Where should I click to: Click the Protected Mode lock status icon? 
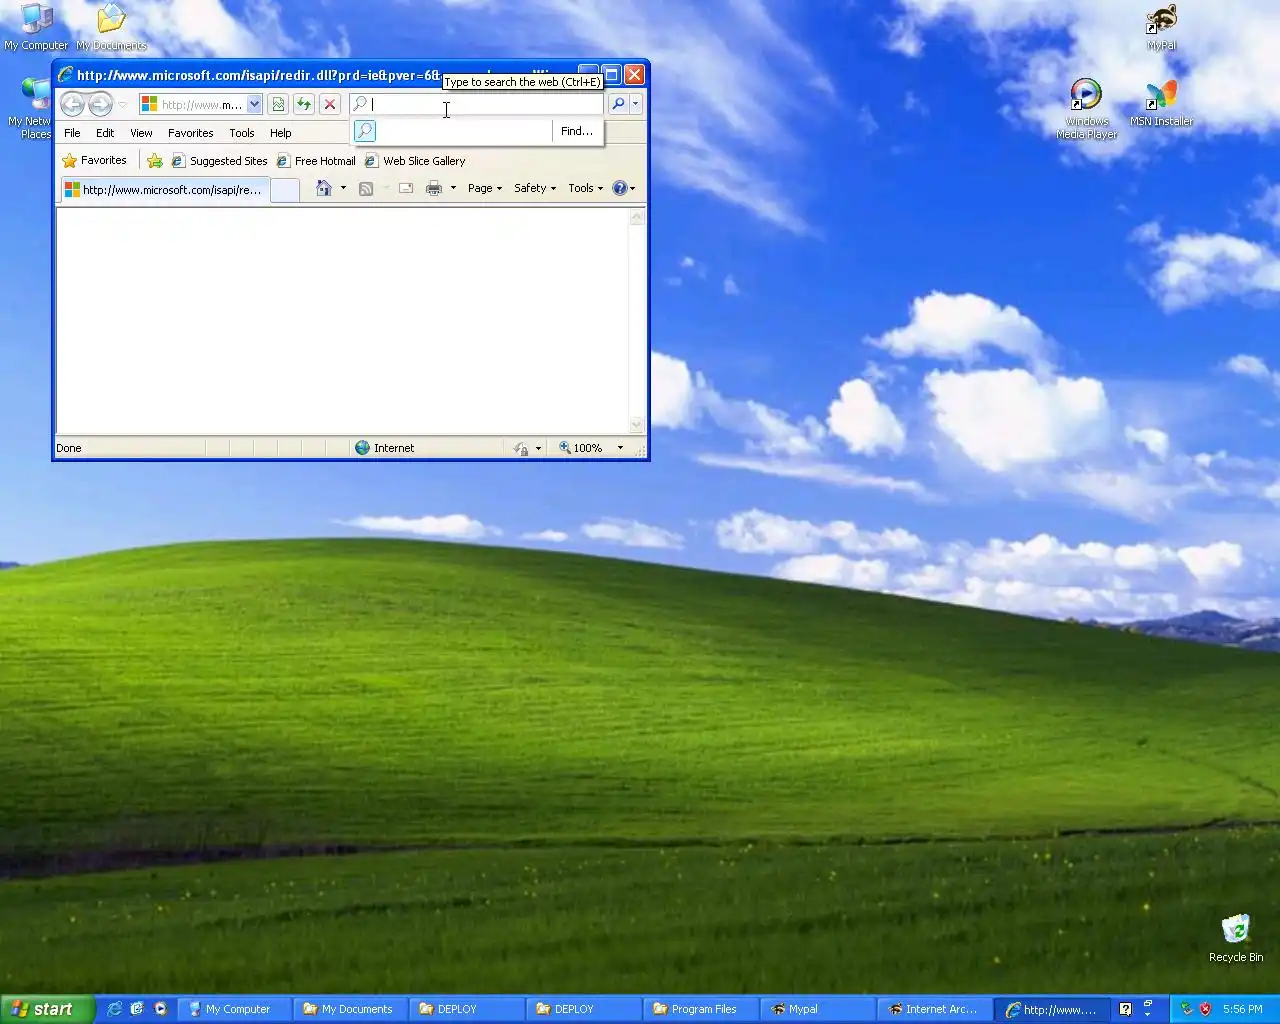tap(520, 449)
